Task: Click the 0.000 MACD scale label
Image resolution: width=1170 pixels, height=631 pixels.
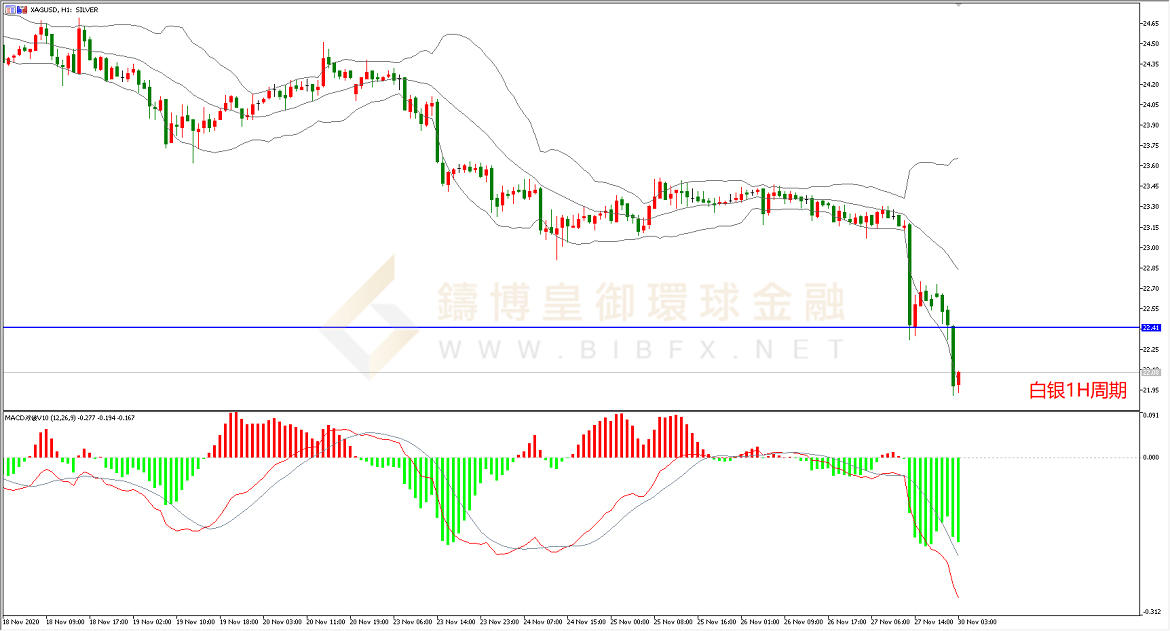Action: (1149, 458)
